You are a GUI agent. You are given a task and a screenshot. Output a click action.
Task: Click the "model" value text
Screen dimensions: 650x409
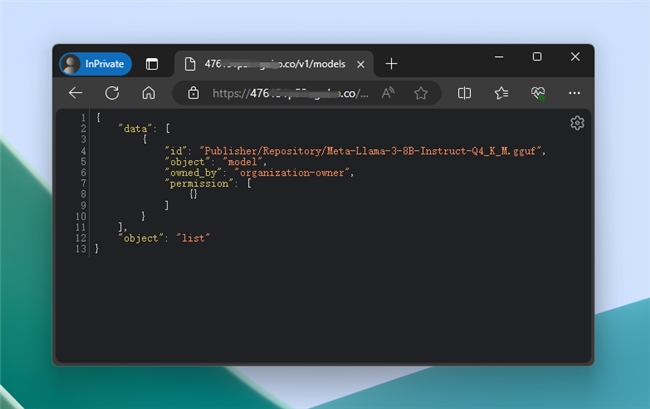pos(243,162)
